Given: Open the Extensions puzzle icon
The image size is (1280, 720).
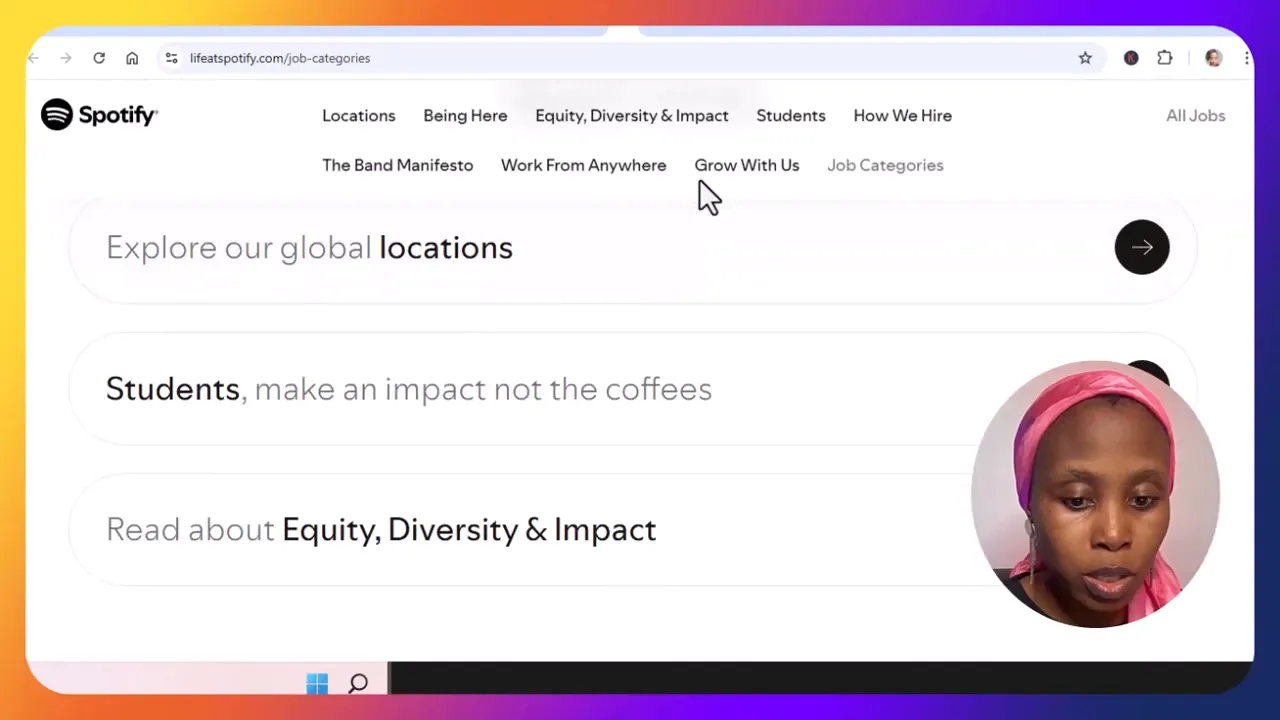Looking at the screenshot, I should pos(1165,58).
